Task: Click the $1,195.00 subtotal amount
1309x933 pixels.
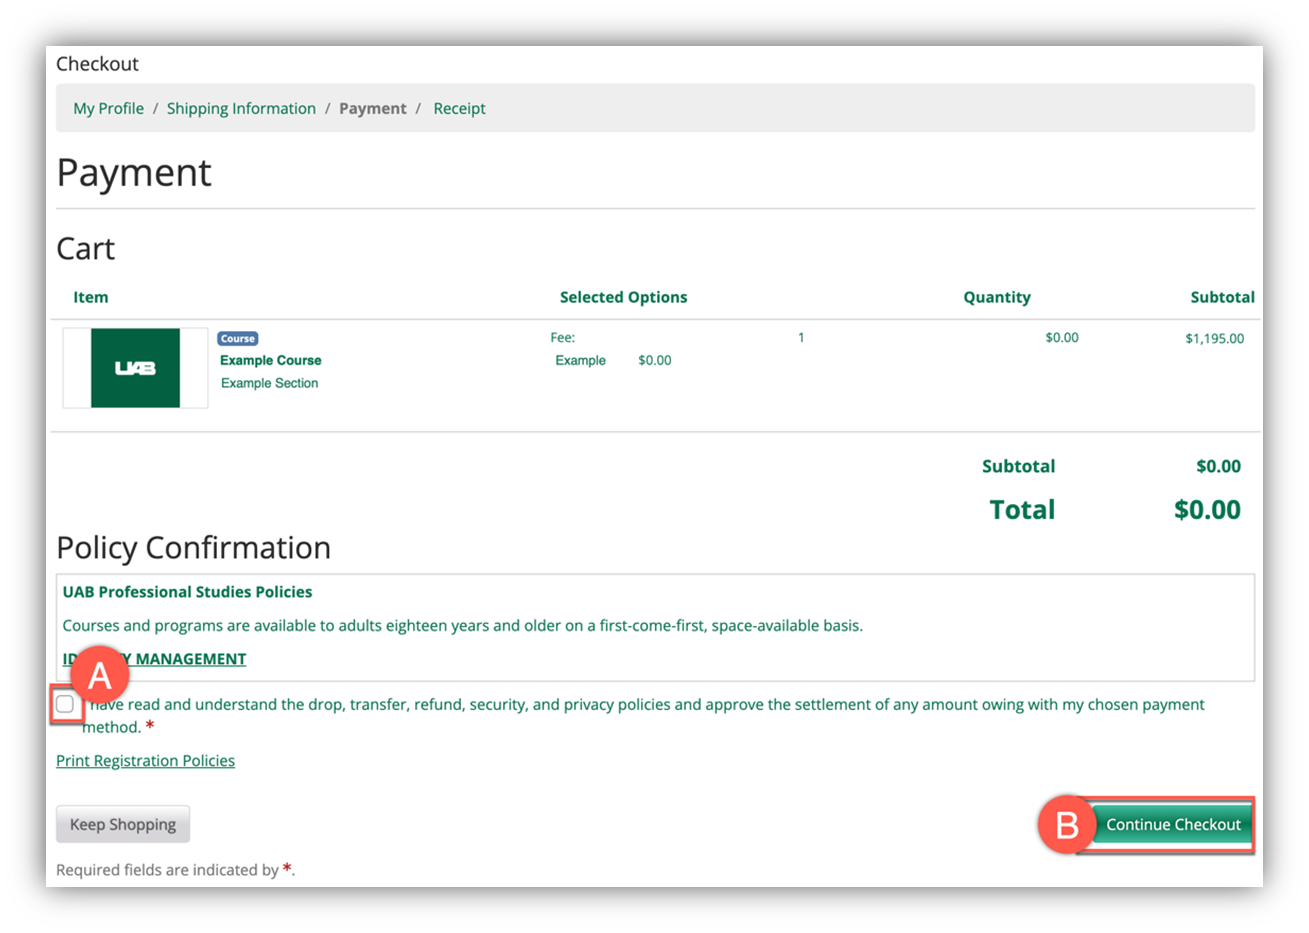Action: [1214, 339]
